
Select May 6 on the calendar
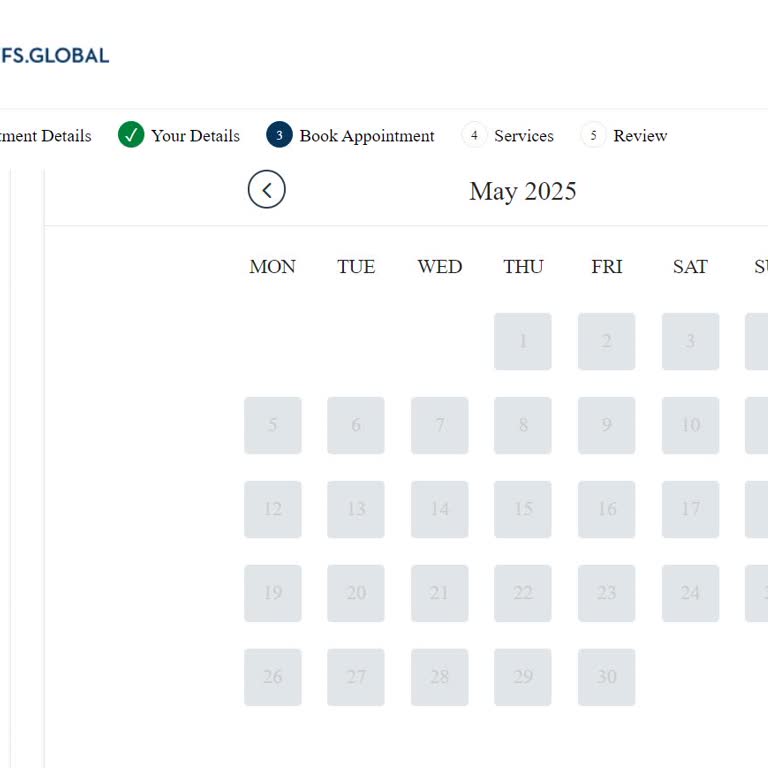(356, 425)
